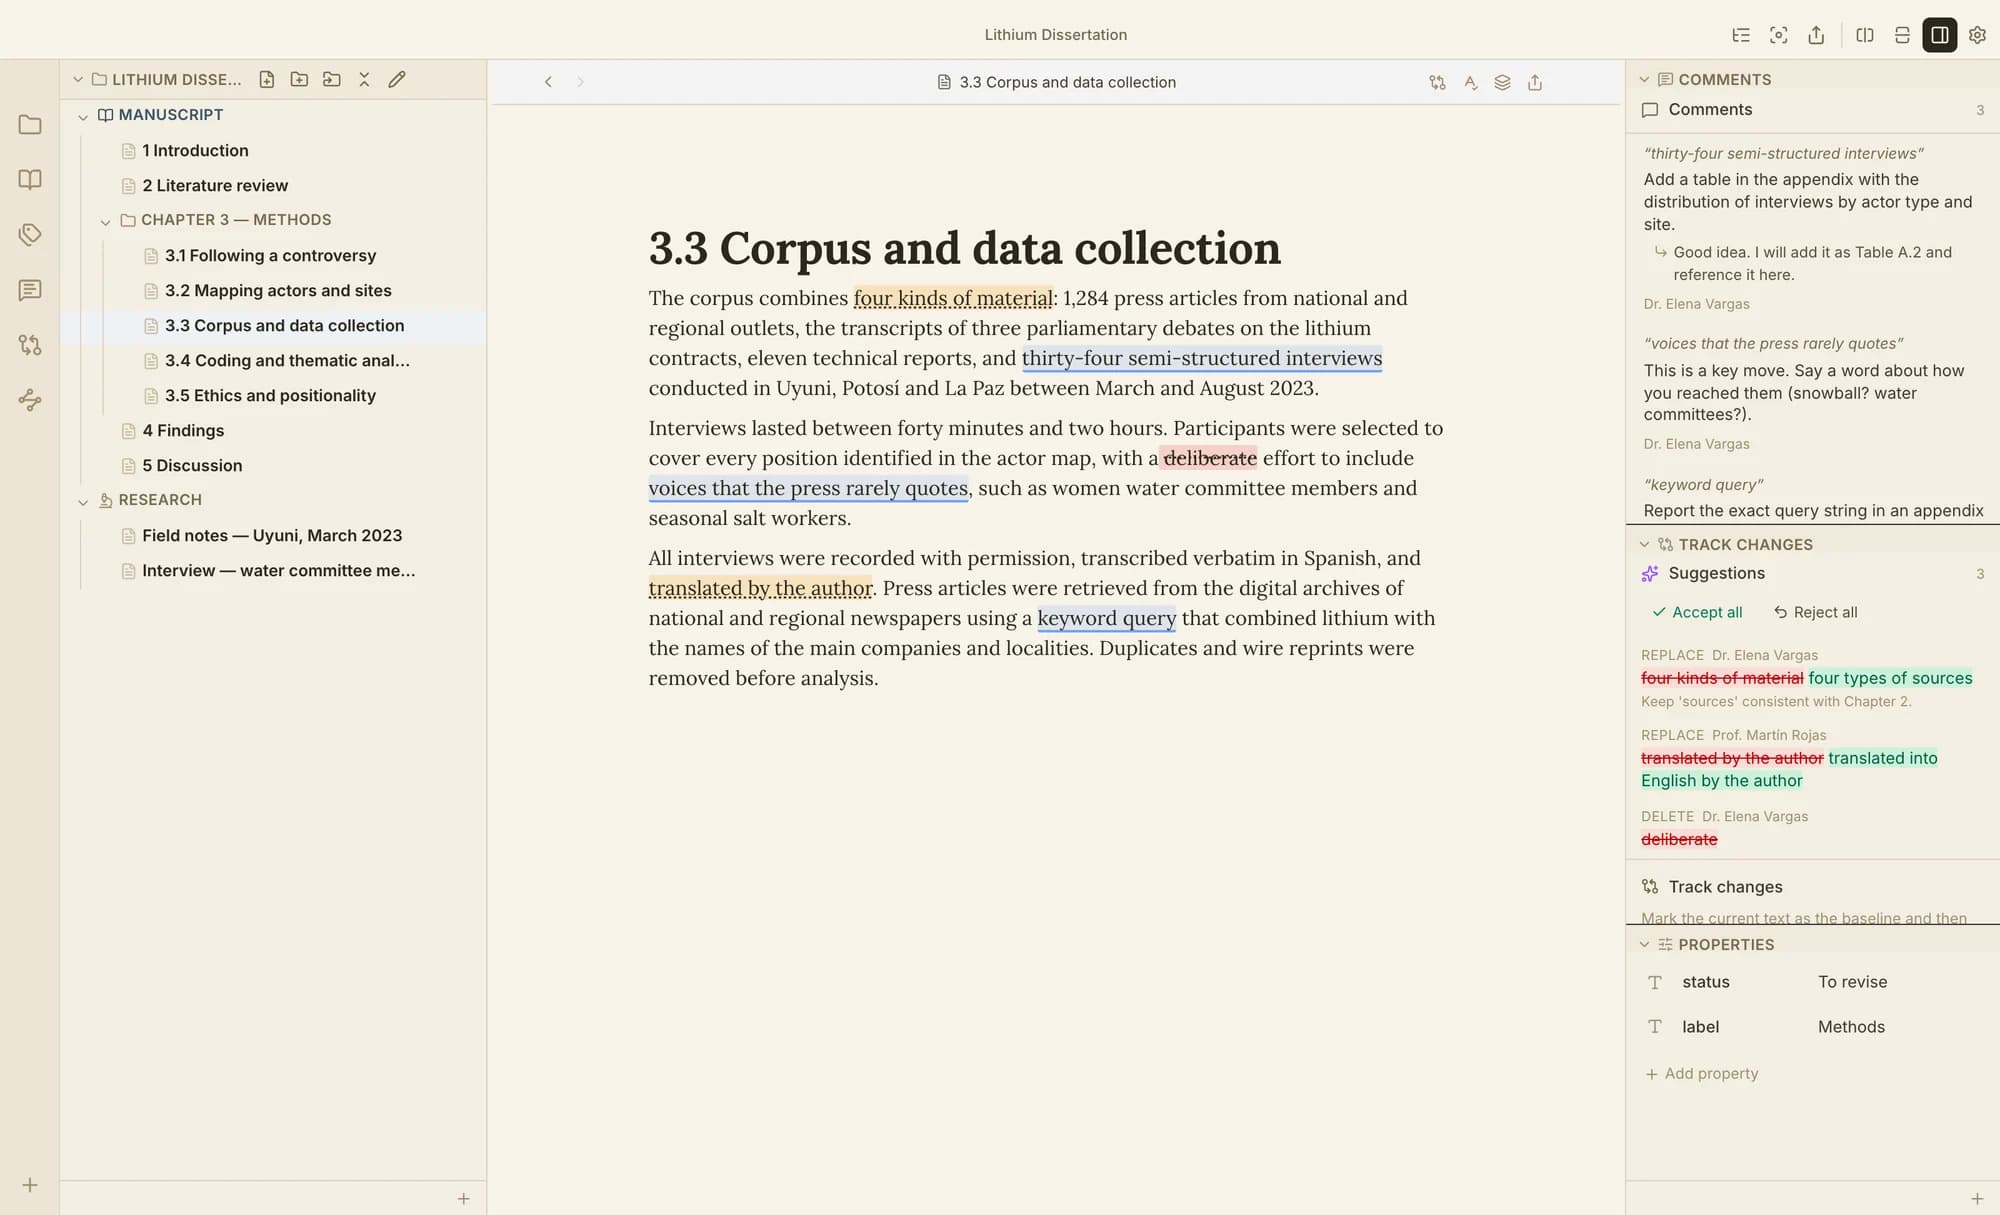
Task: Click the label value Methods
Action: (1851, 1027)
